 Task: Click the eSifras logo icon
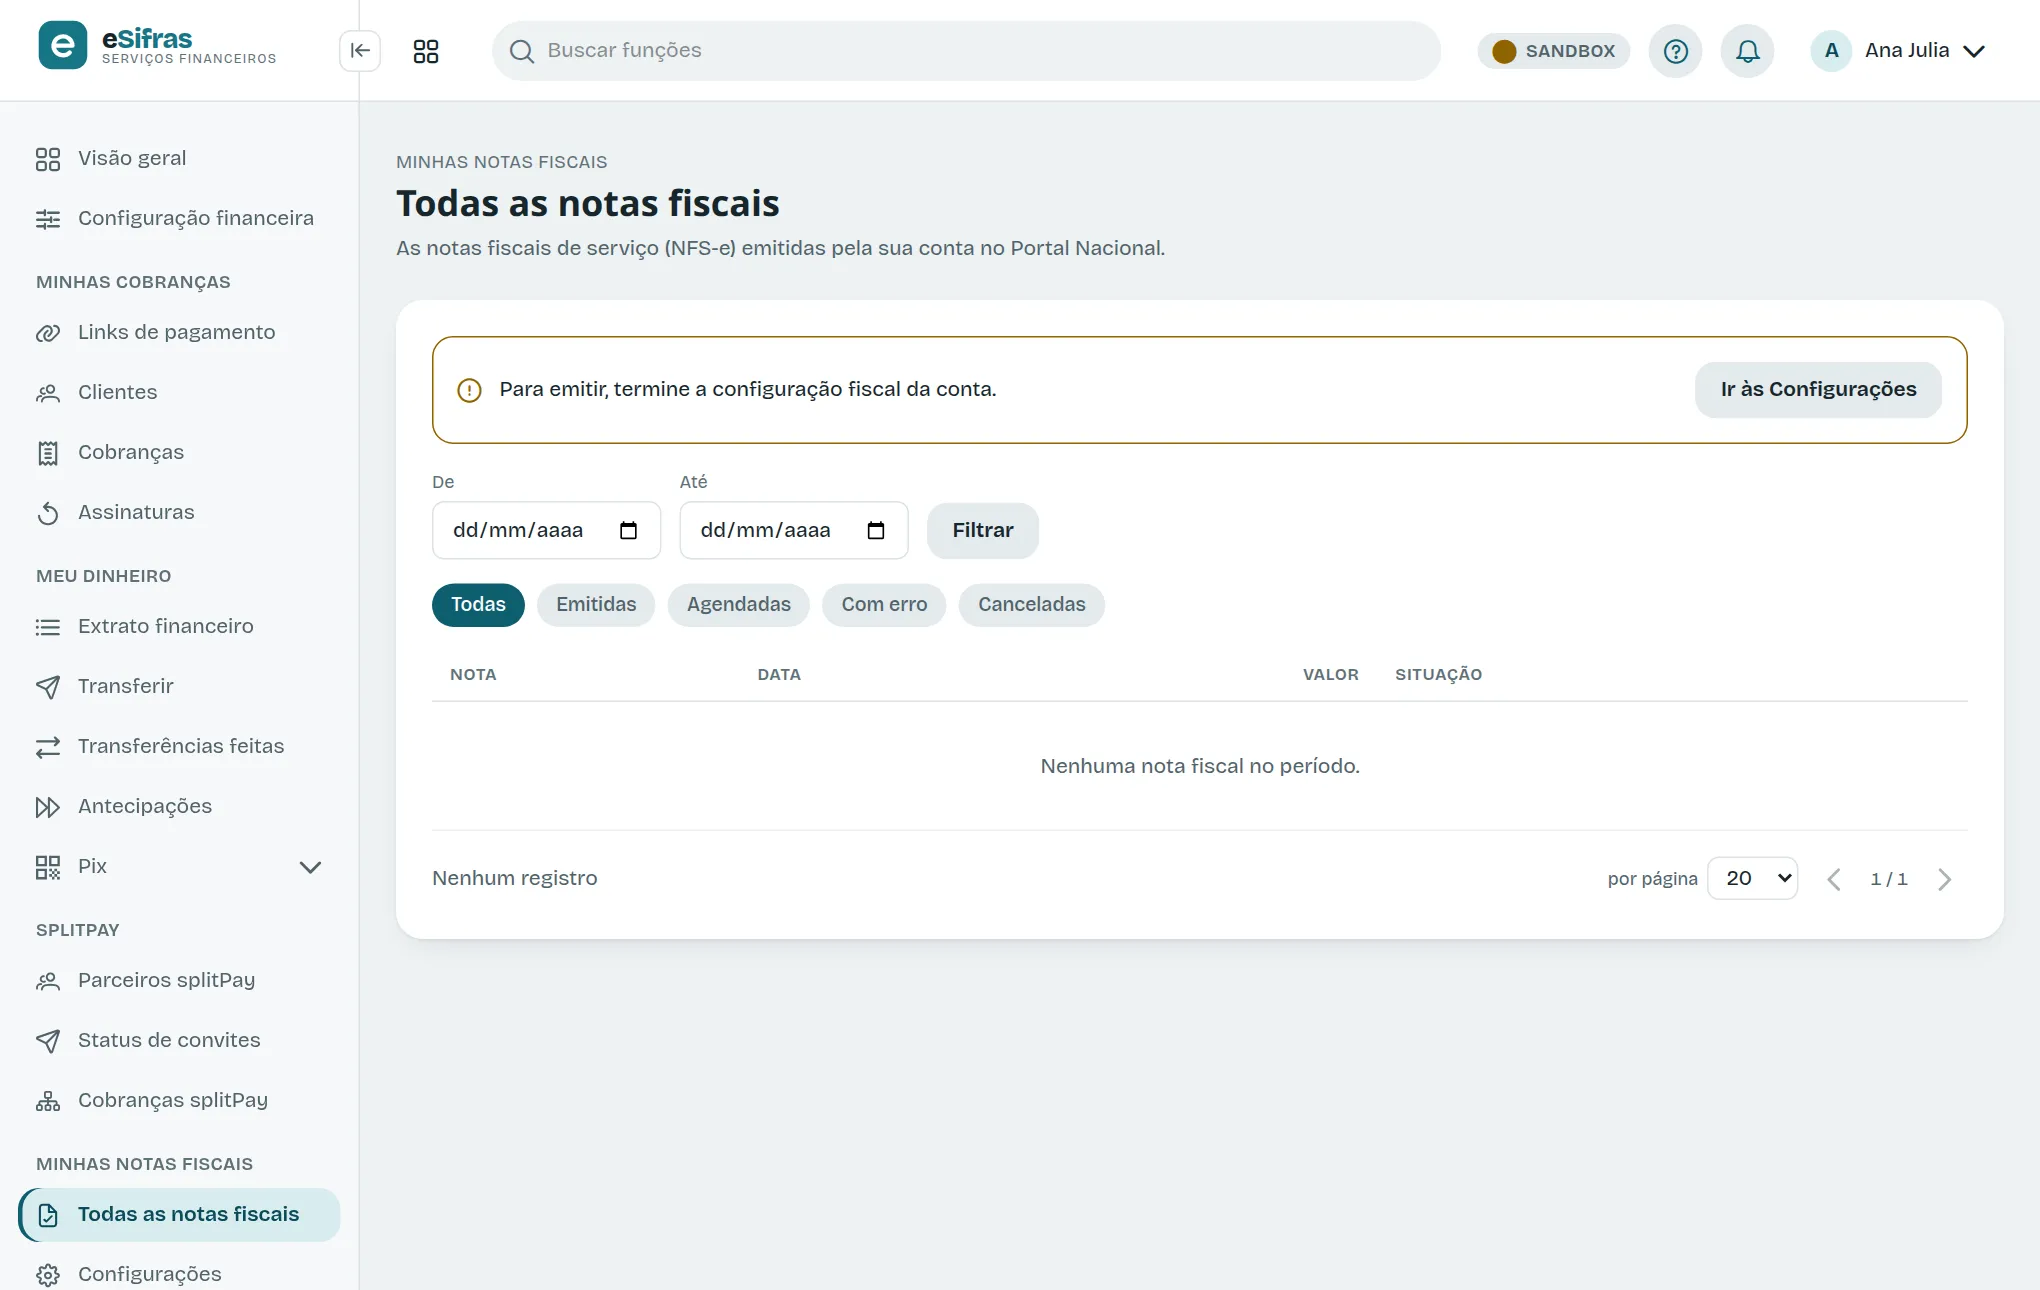pos(63,46)
